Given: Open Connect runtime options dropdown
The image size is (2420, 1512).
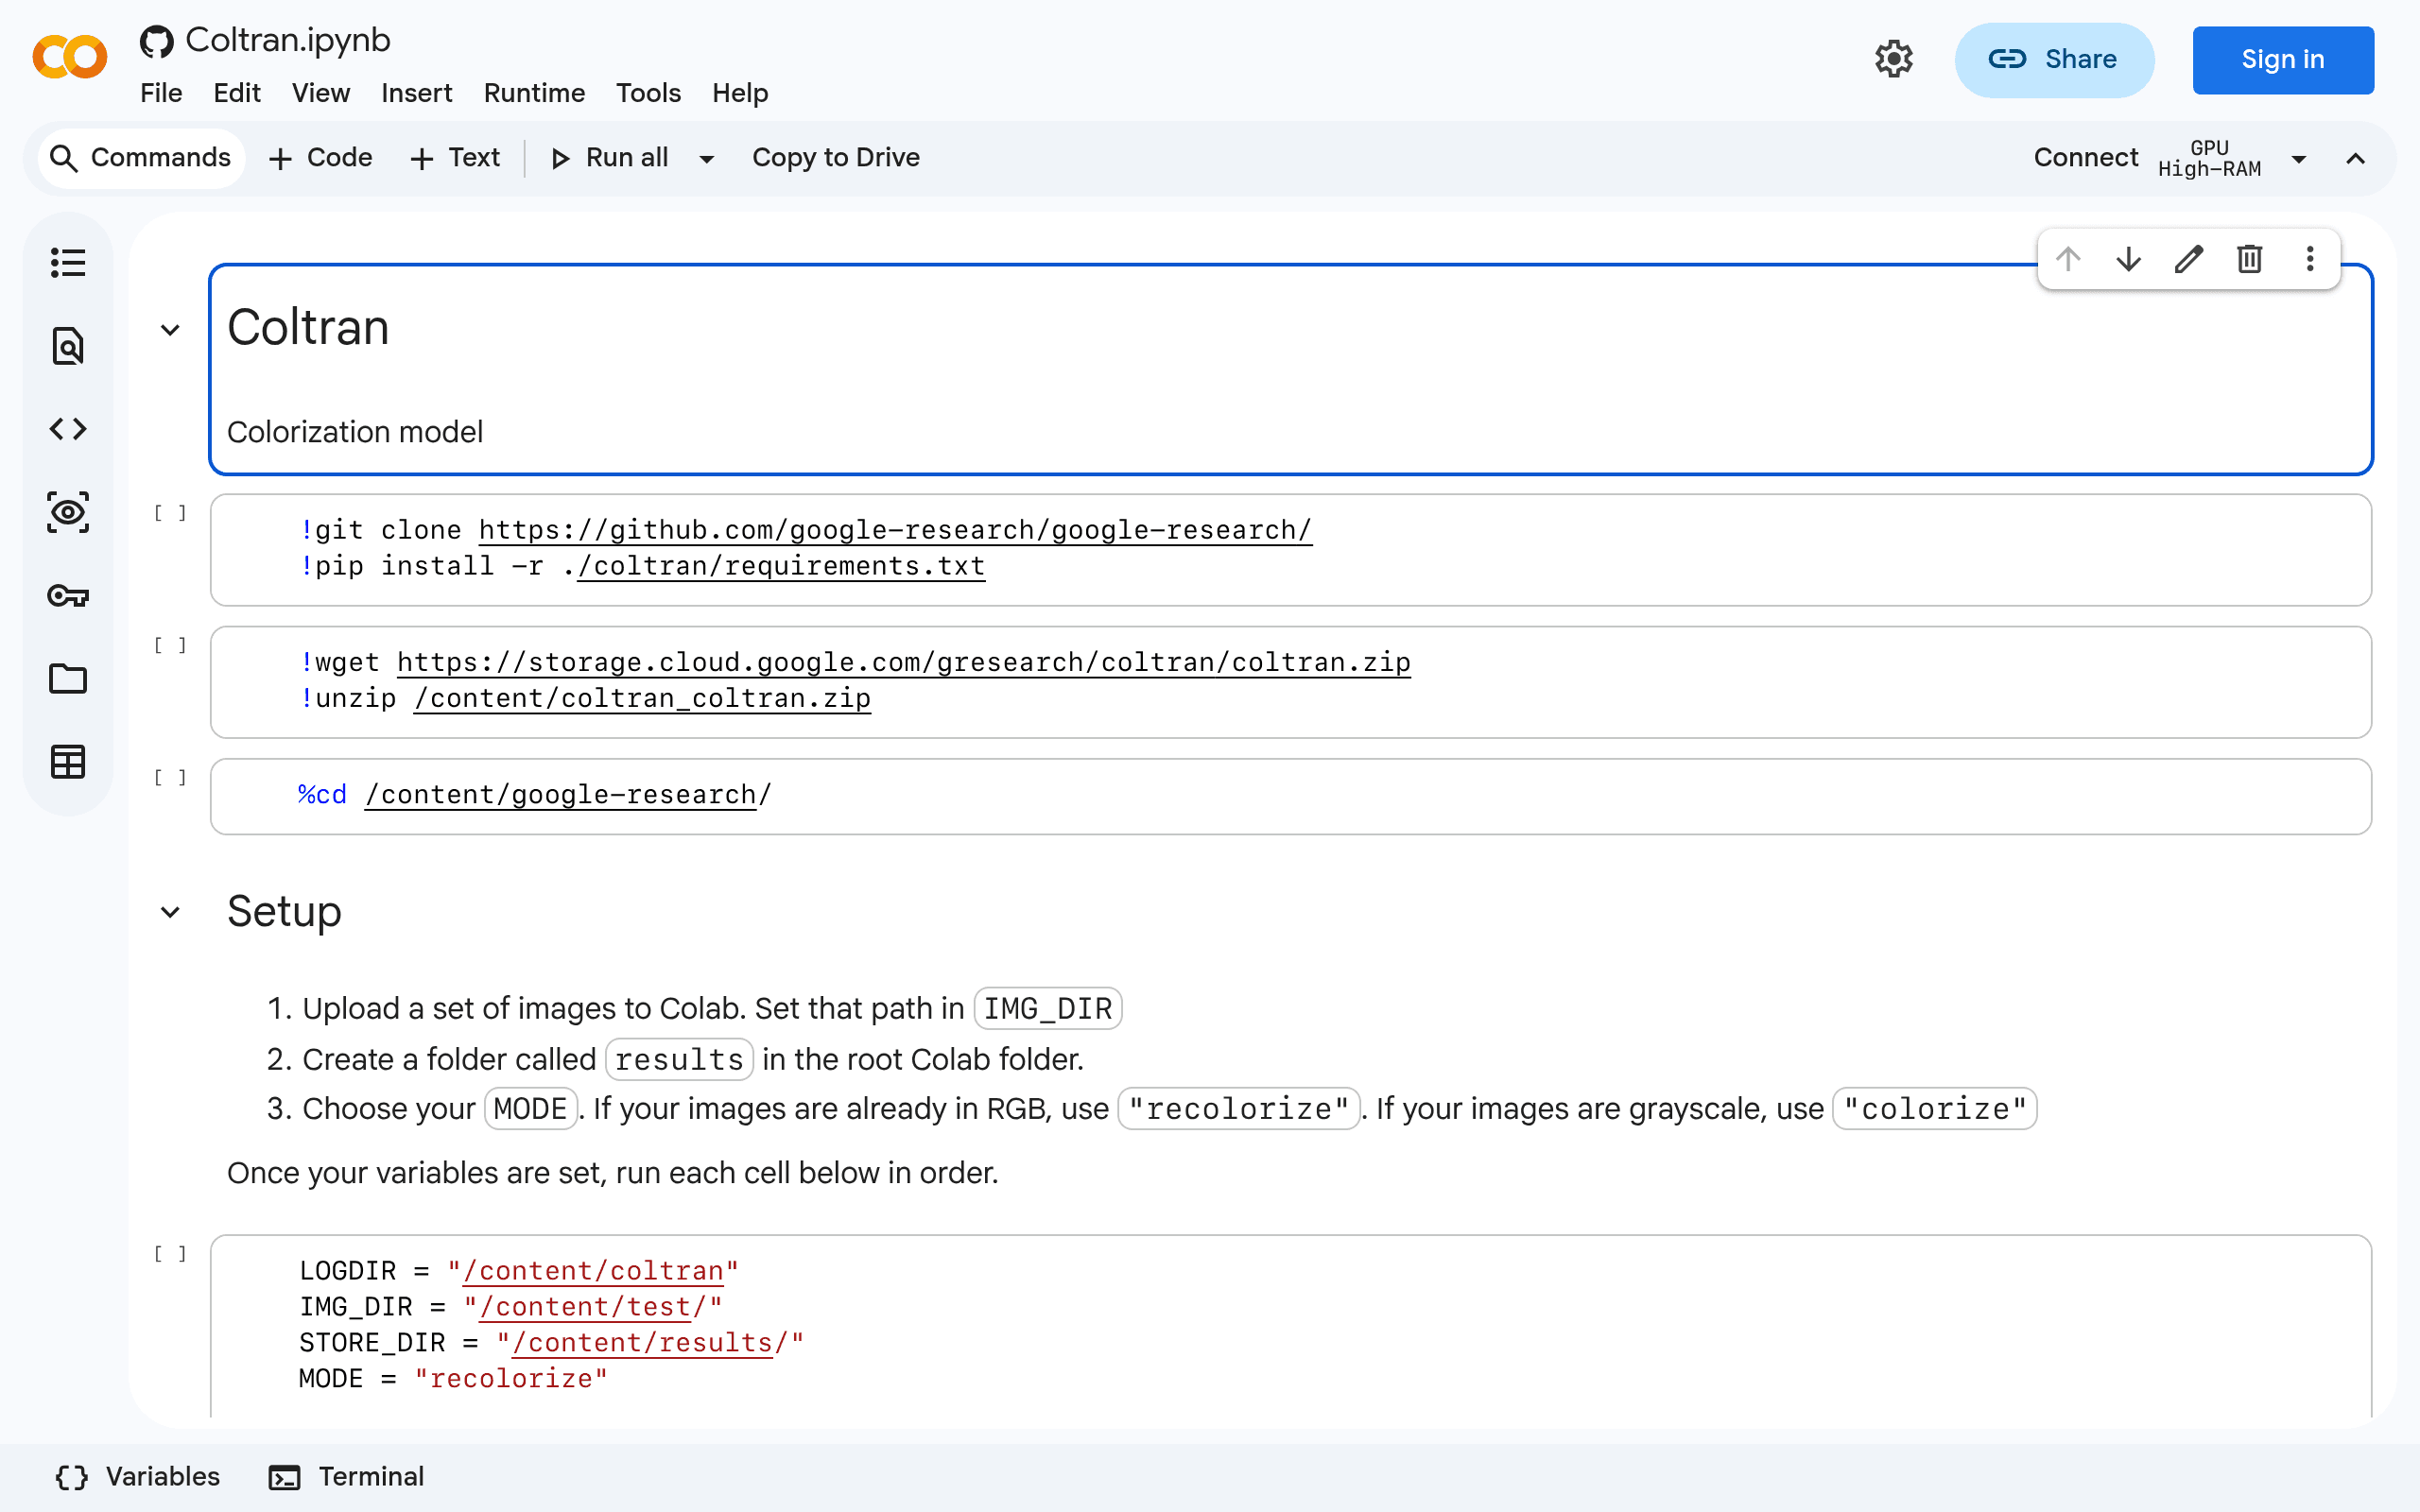Looking at the screenshot, I should pos(2299,159).
